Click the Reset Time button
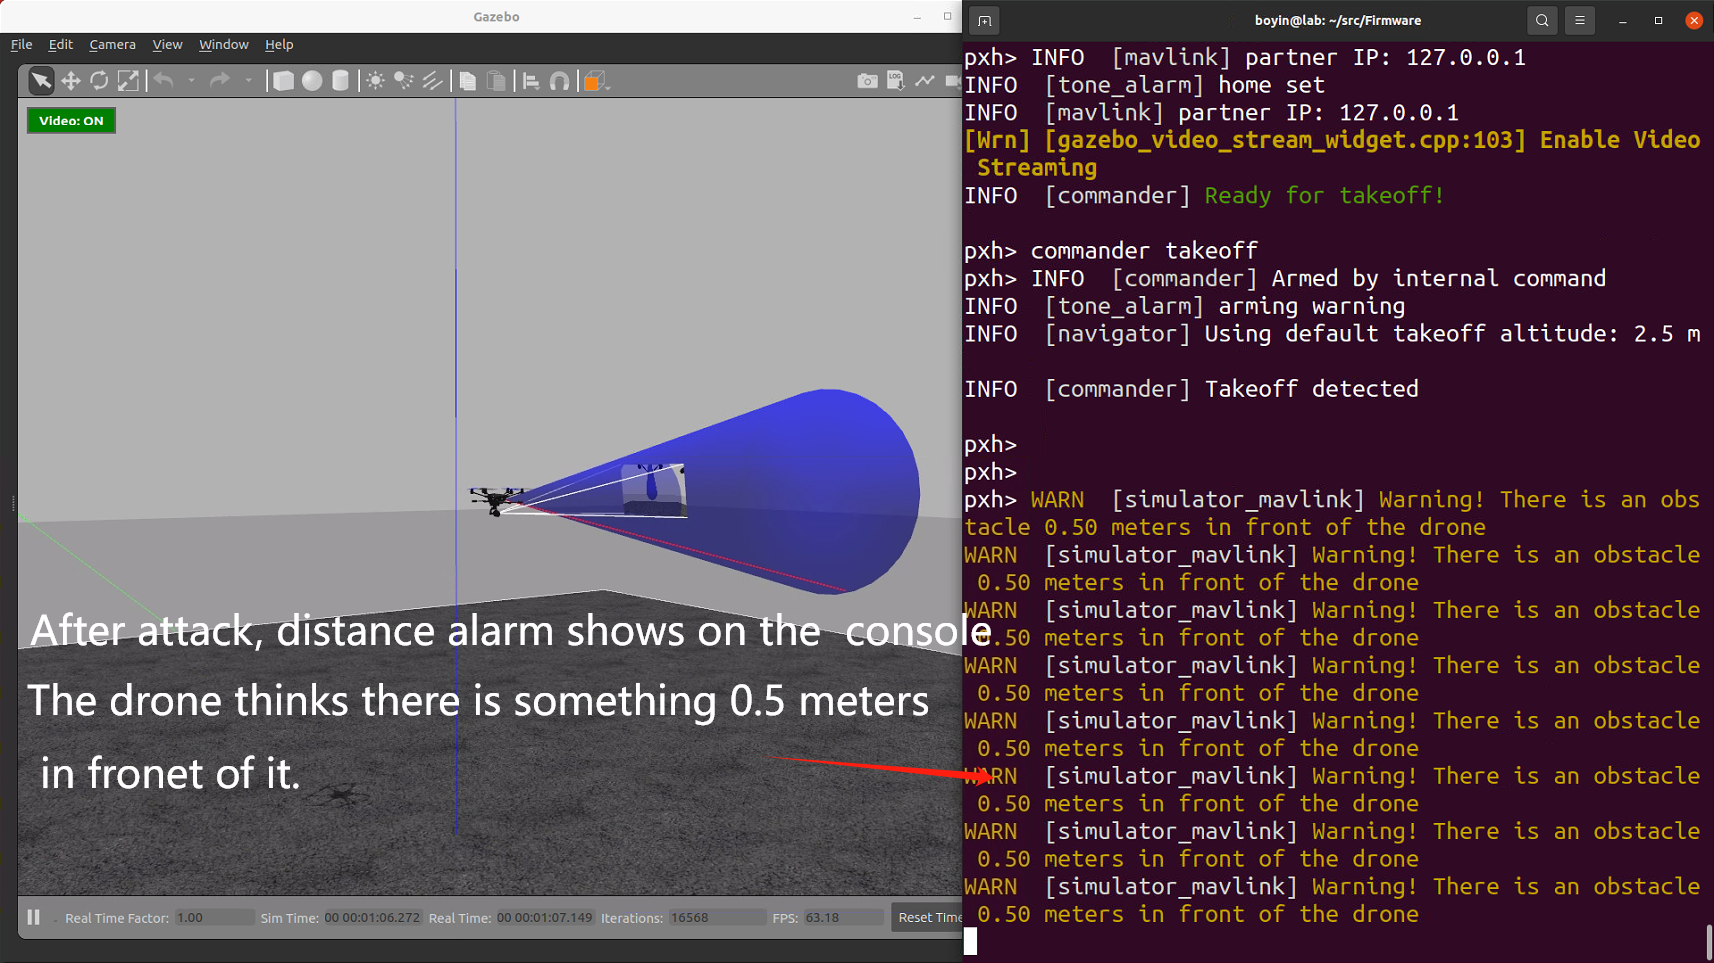 (929, 917)
